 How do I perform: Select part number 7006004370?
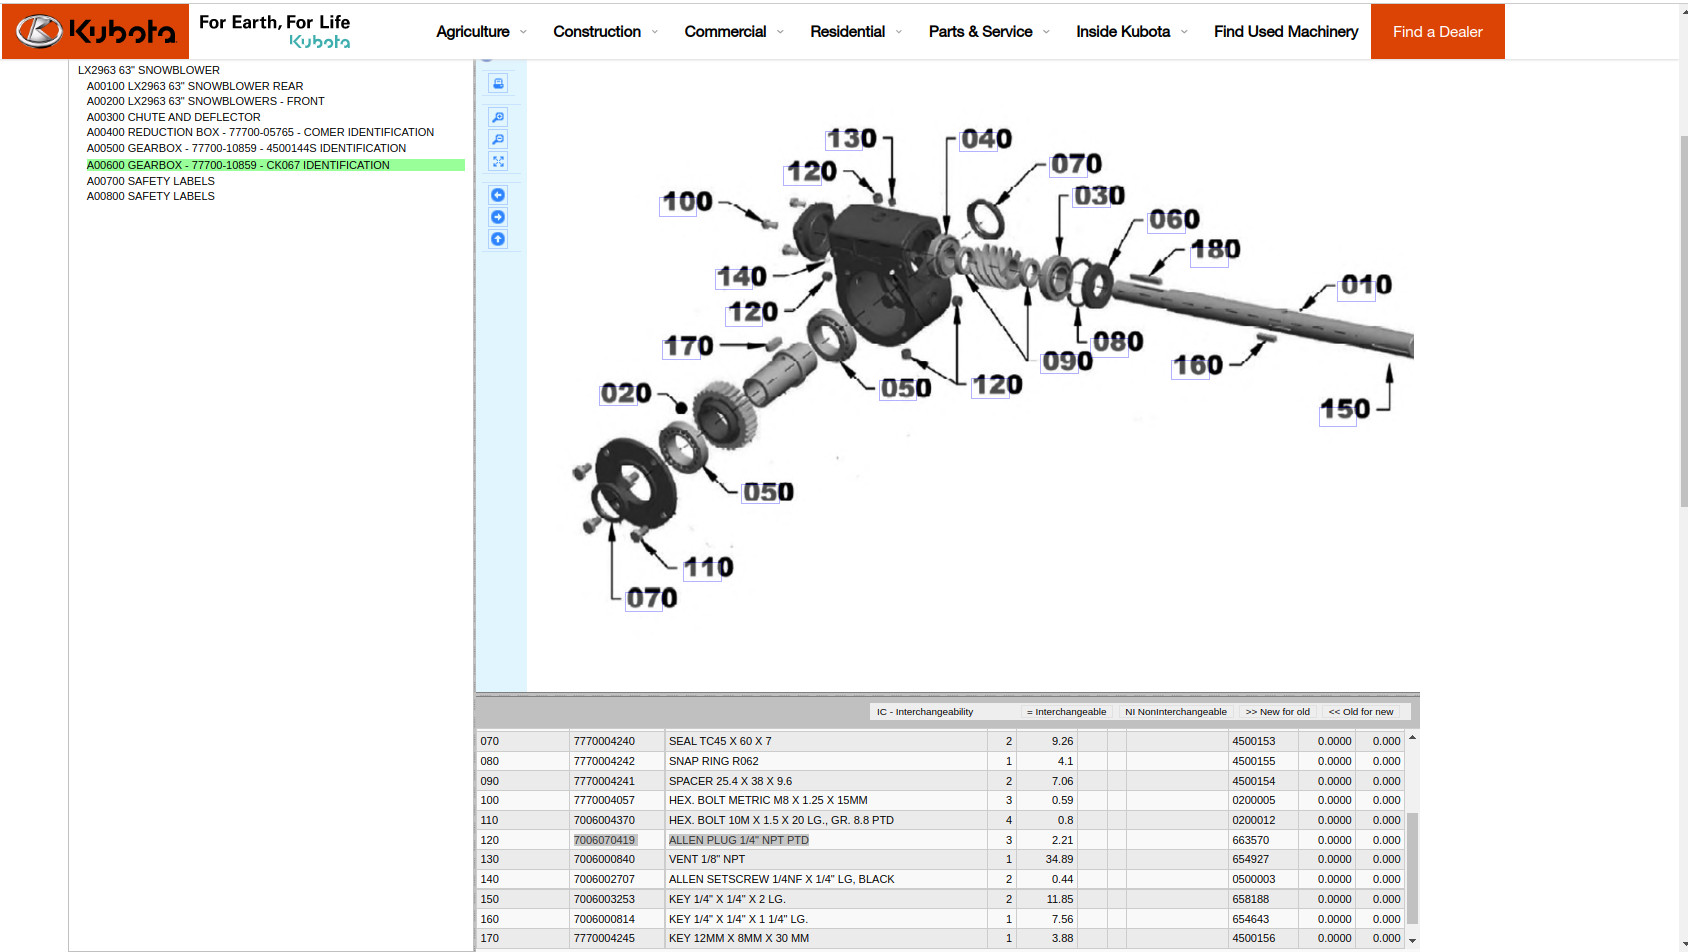pyautogui.click(x=604, y=820)
